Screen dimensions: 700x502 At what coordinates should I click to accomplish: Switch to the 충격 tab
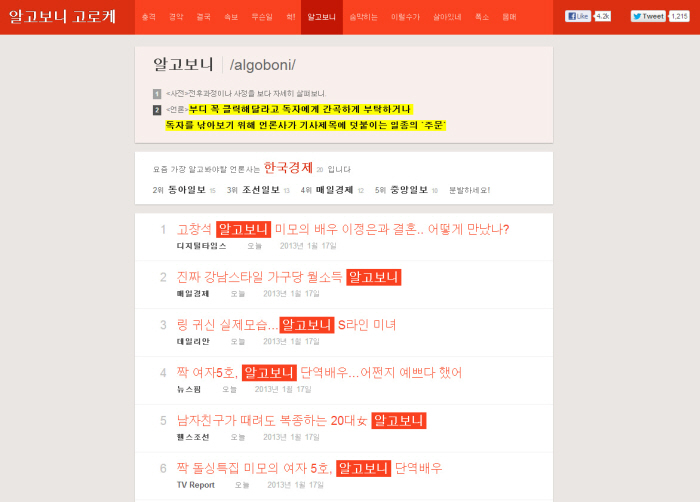click(x=149, y=17)
